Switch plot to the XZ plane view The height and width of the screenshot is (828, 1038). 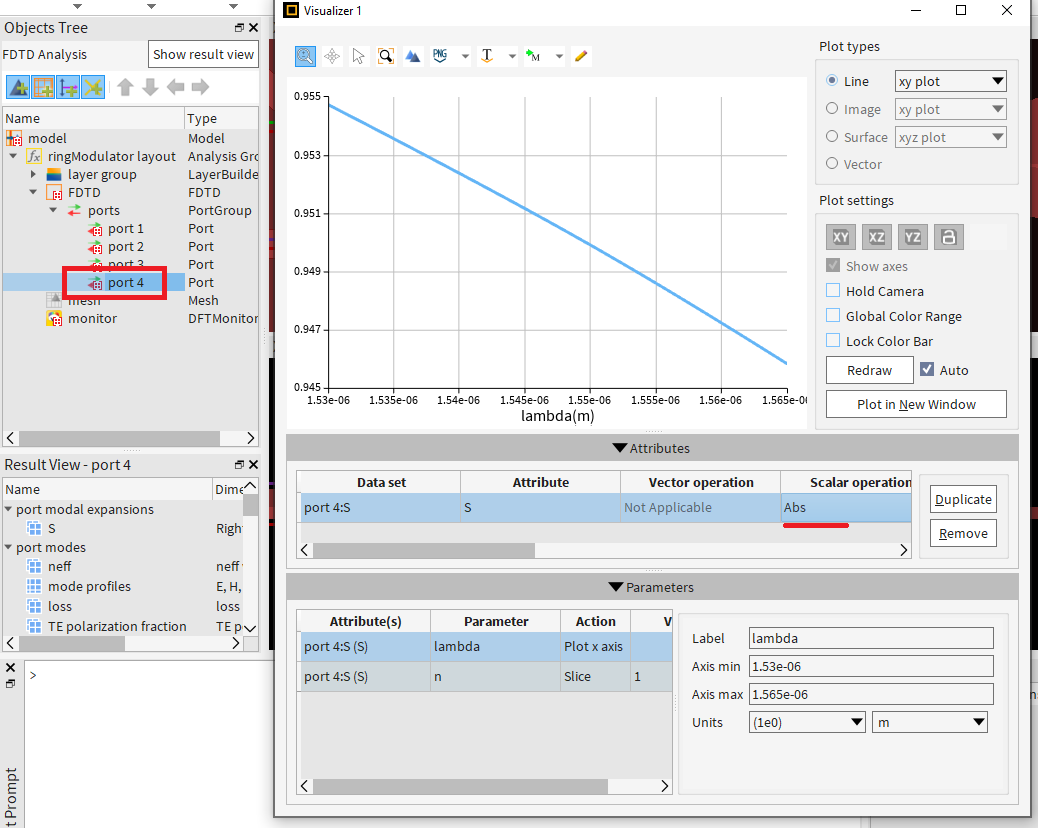[x=876, y=237]
